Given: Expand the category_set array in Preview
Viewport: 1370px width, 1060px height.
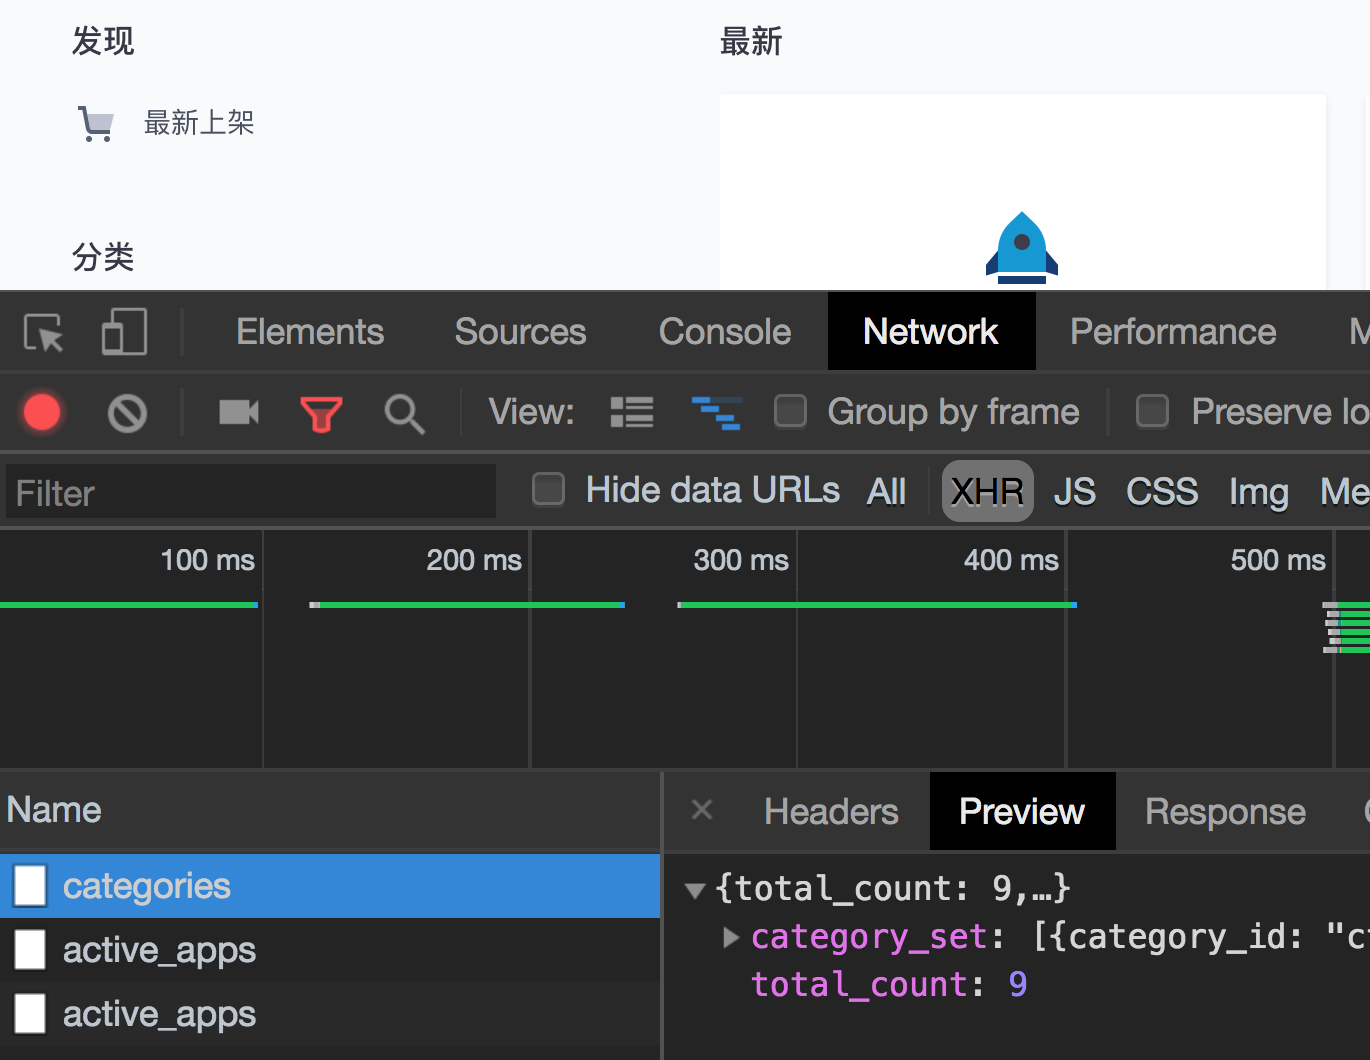Looking at the screenshot, I should (731, 937).
